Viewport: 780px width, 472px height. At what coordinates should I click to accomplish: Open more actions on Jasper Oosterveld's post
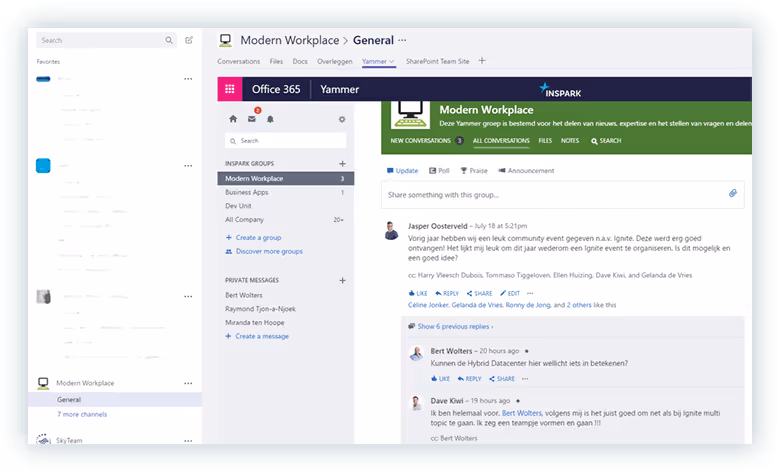tap(530, 293)
